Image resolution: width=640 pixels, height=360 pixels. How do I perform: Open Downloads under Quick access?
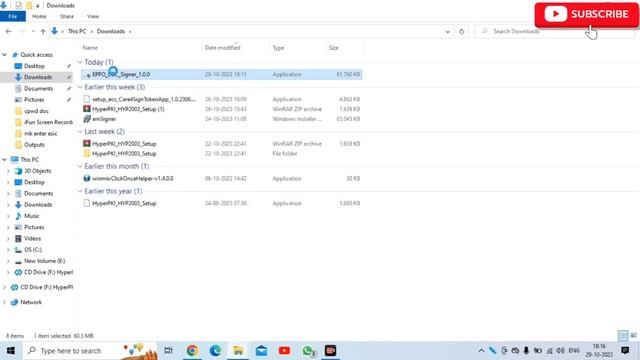coord(38,77)
